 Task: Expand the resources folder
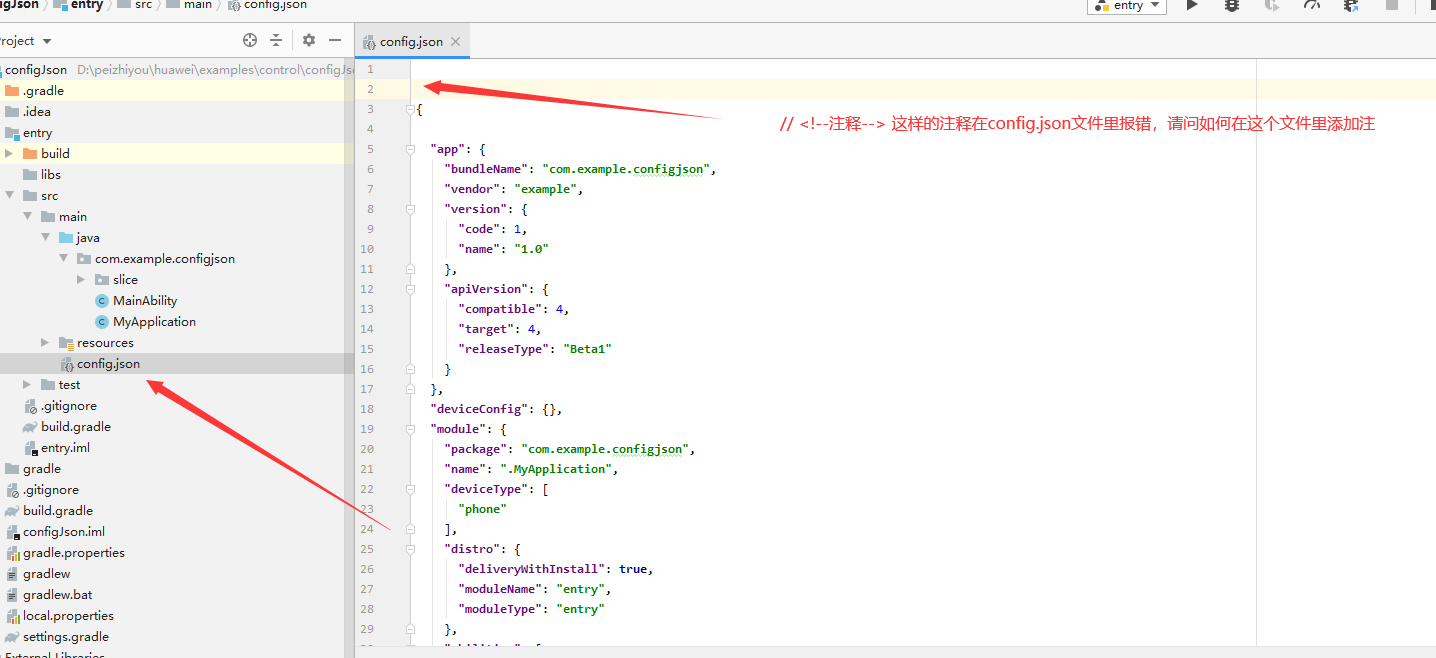point(45,343)
